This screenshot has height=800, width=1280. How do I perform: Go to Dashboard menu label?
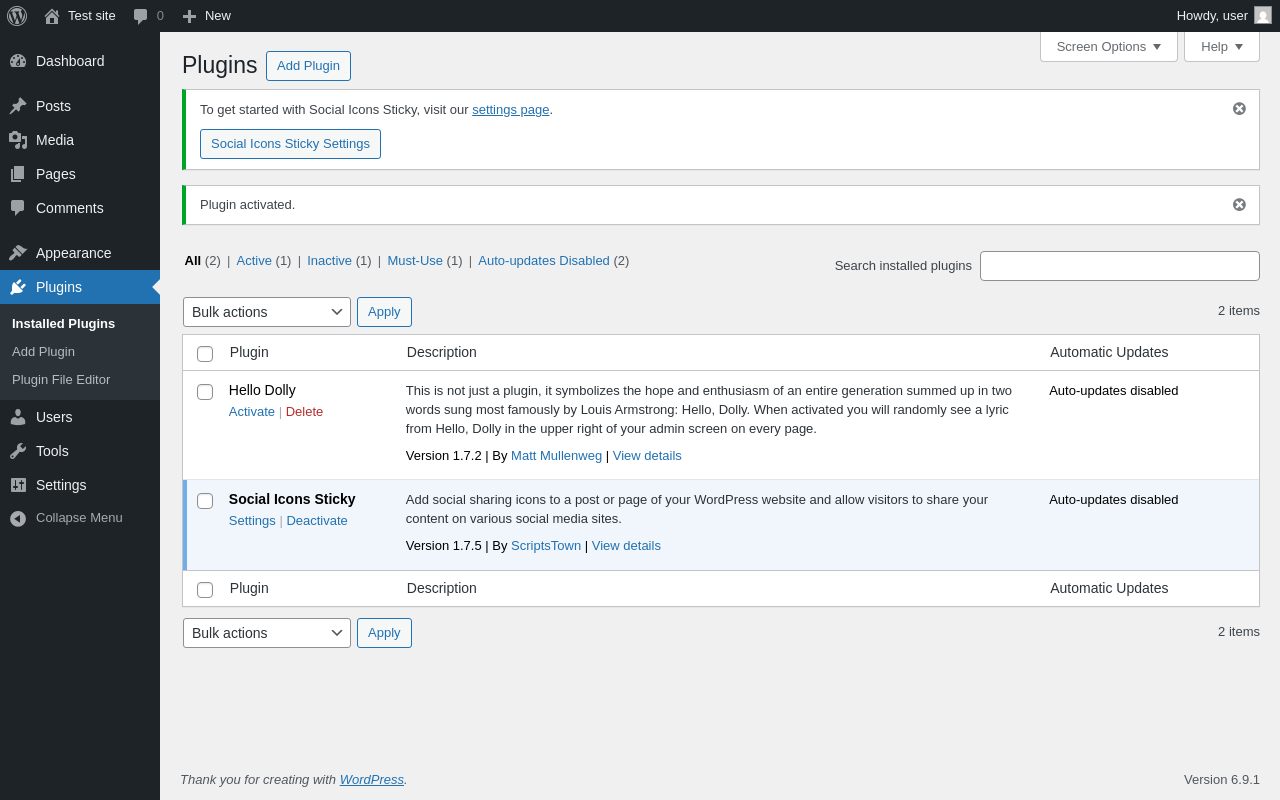[70, 61]
